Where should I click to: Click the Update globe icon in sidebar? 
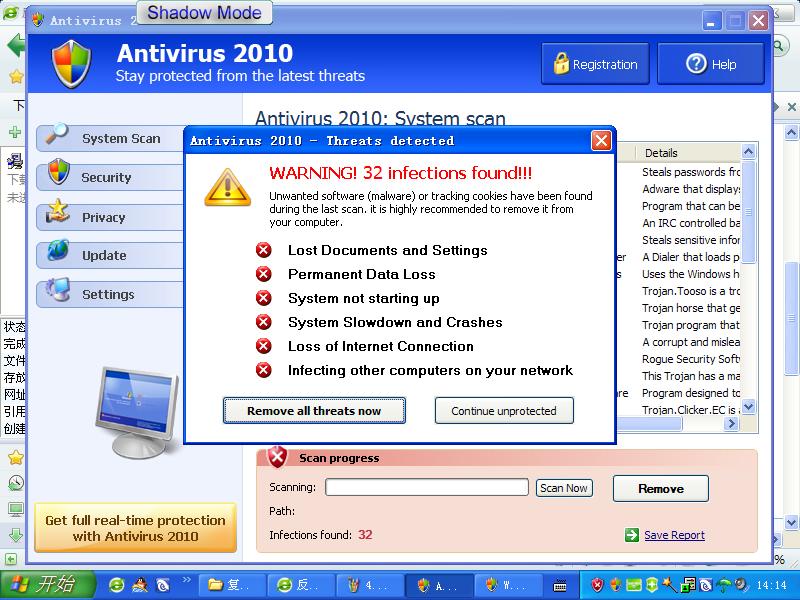[58, 250]
